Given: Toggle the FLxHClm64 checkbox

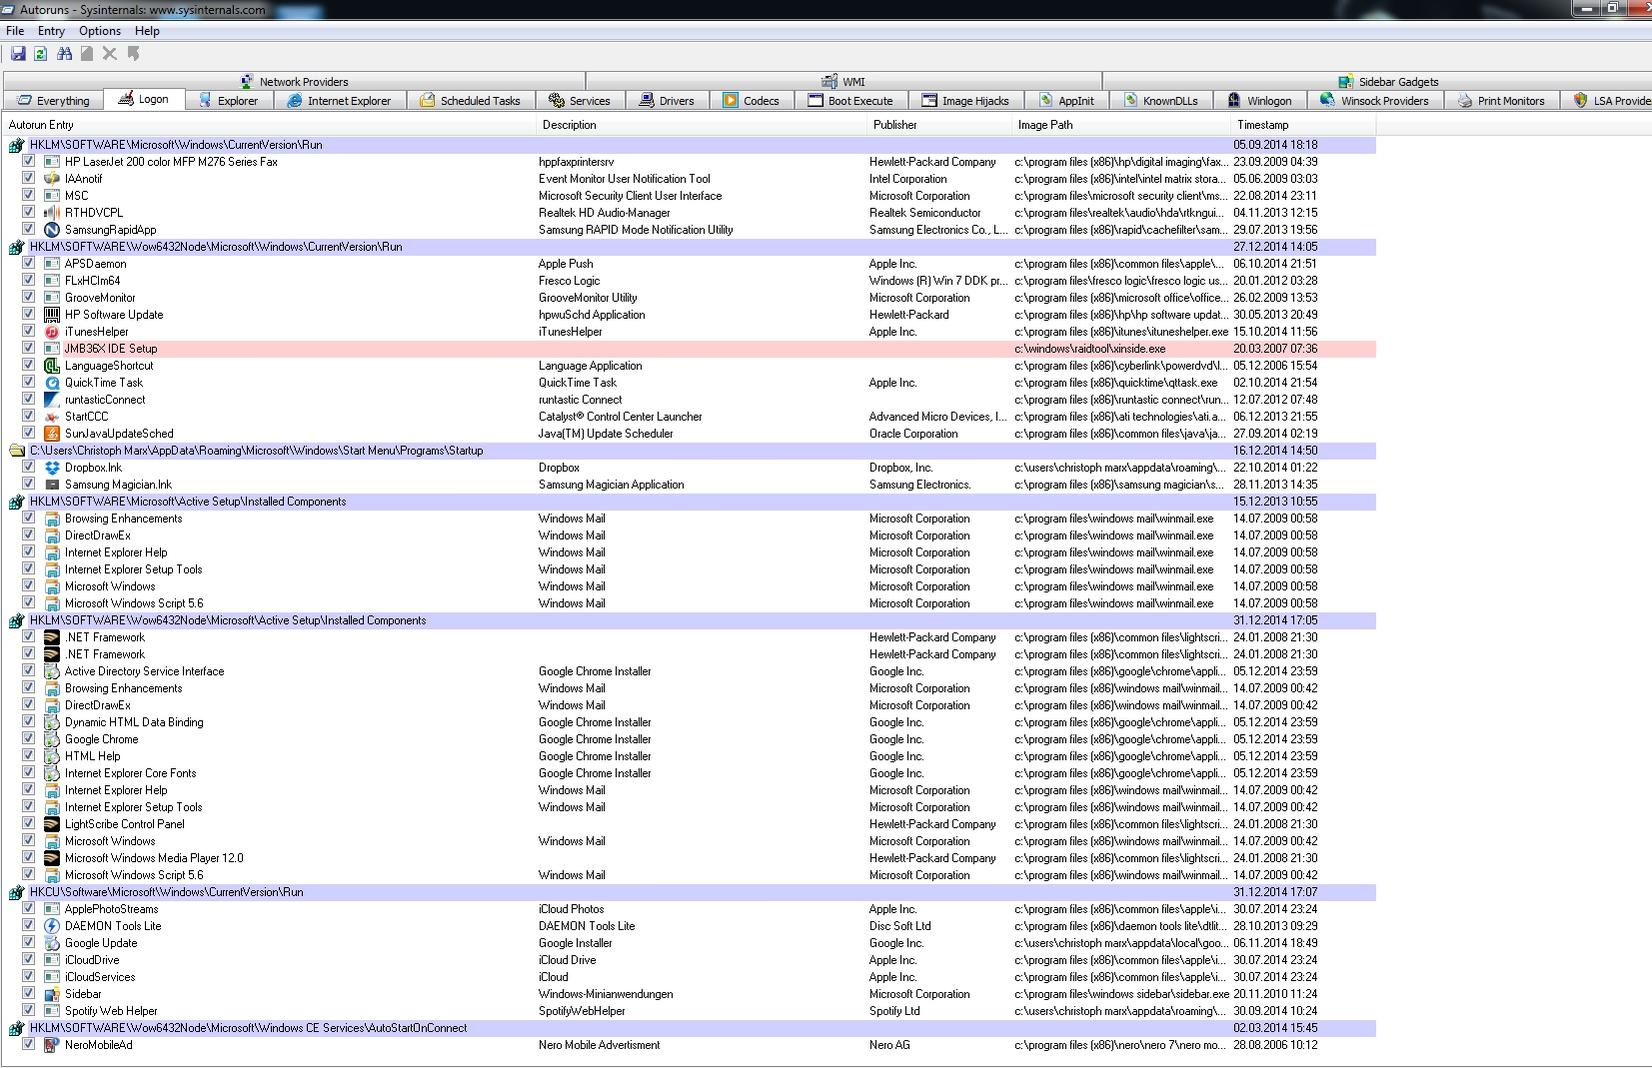Looking at the screenshot, I should pyautogui.click(x=28, y=280).
